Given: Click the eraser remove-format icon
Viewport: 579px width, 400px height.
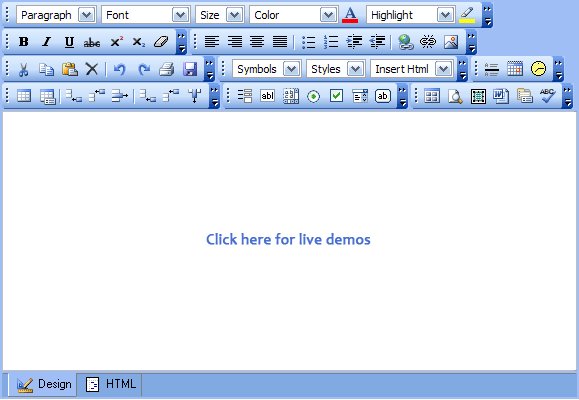Looking at the screenshot, I should 161,42.
